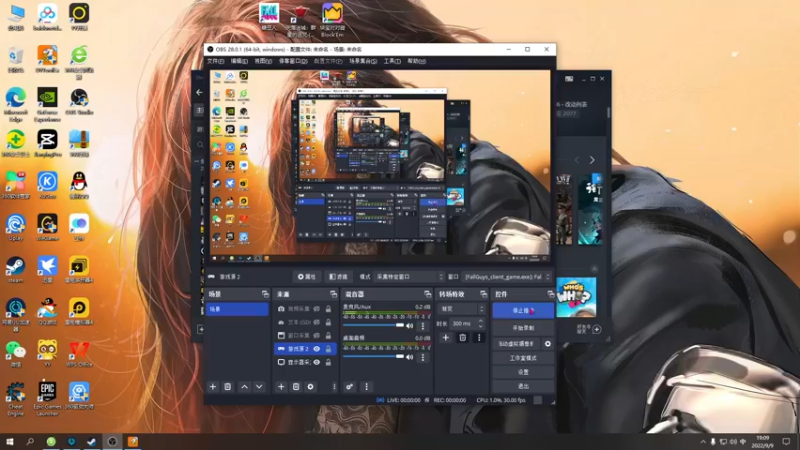Select the display capture source row
The width and height of the screenshot is (800, 450).
pos(305,362)
